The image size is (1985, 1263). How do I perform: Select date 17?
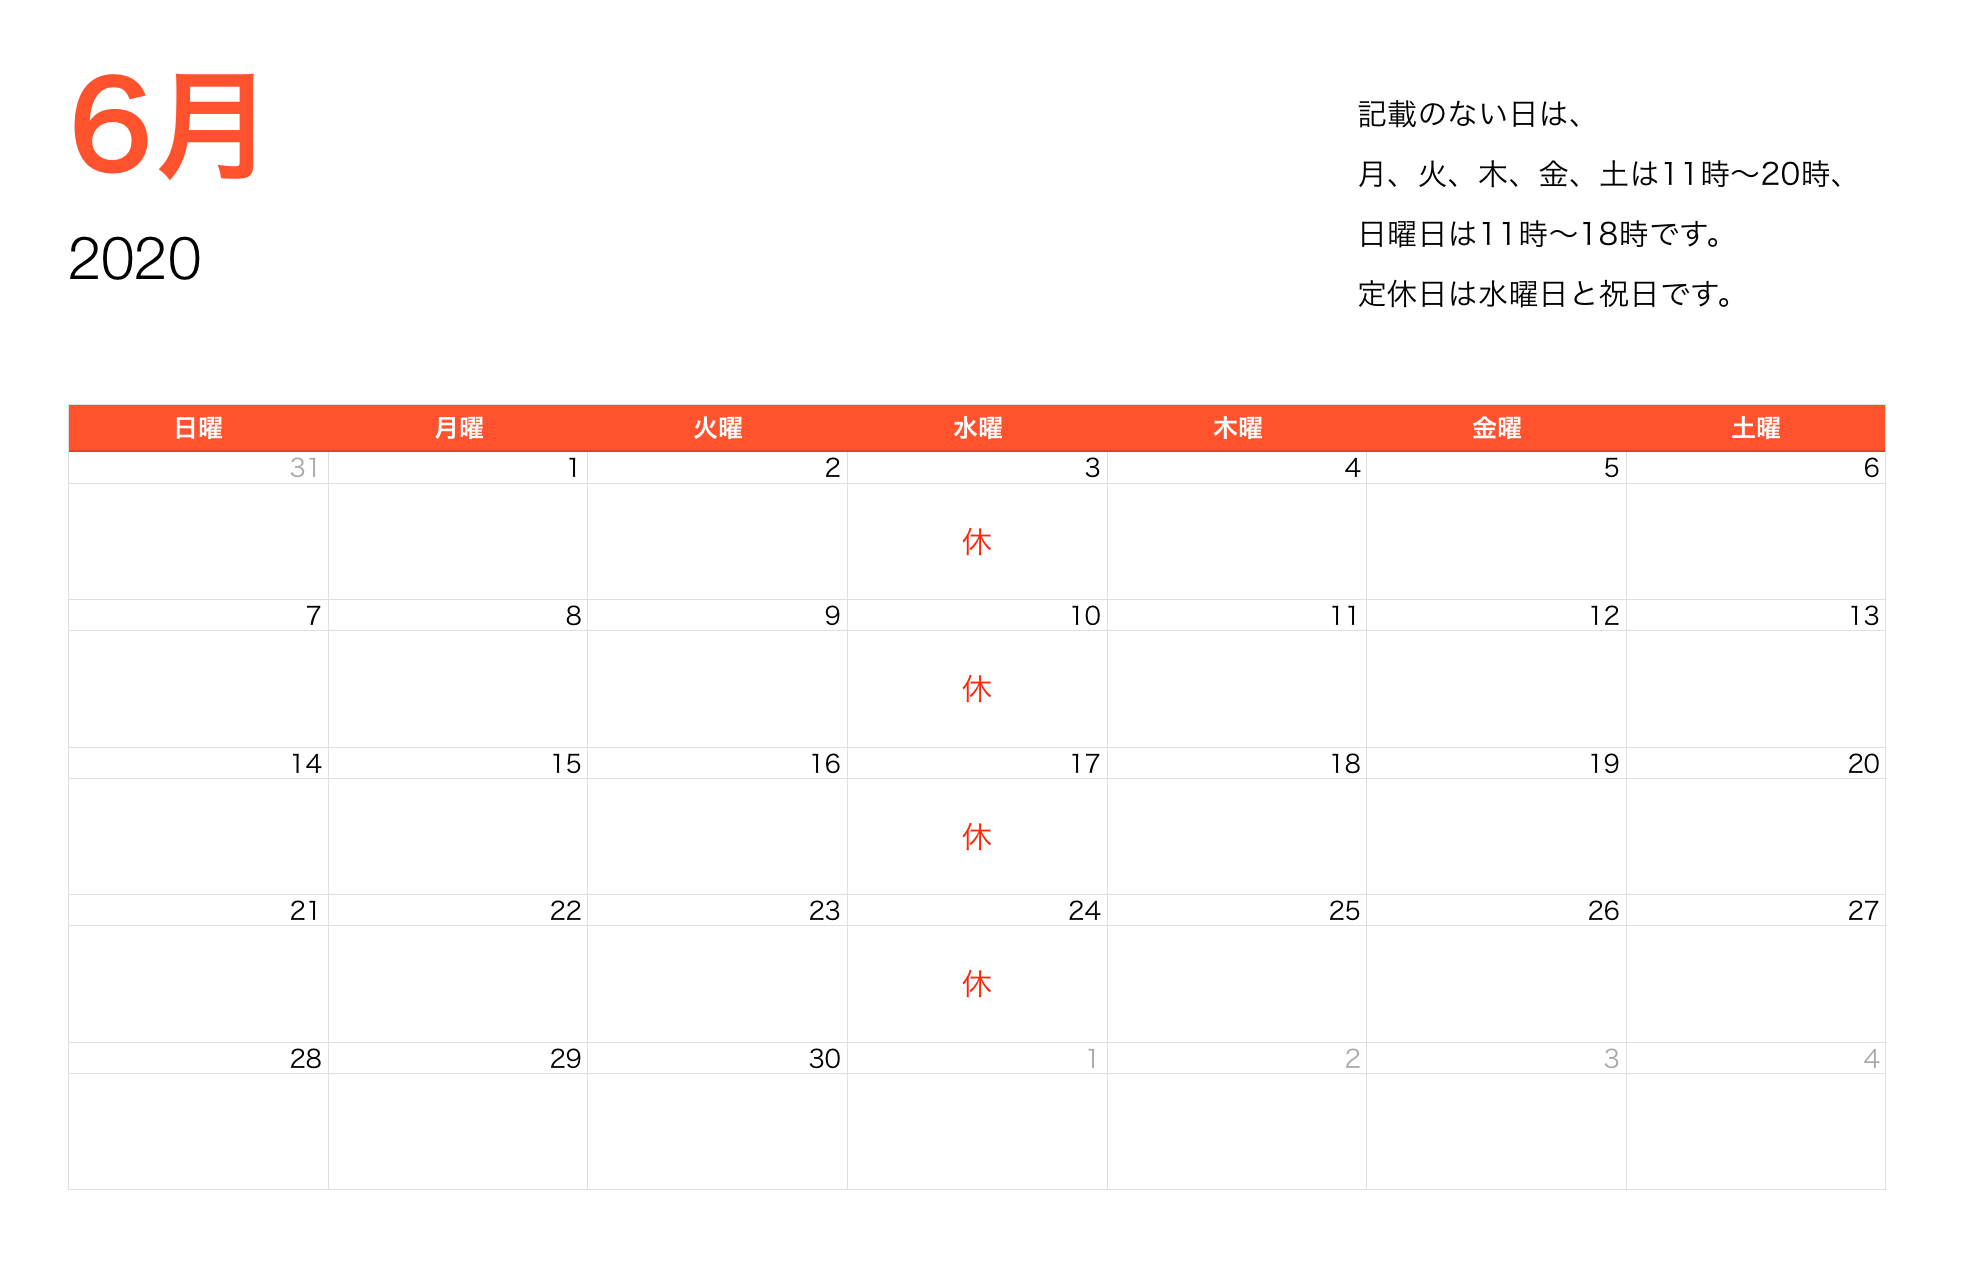pos(1085,764)
